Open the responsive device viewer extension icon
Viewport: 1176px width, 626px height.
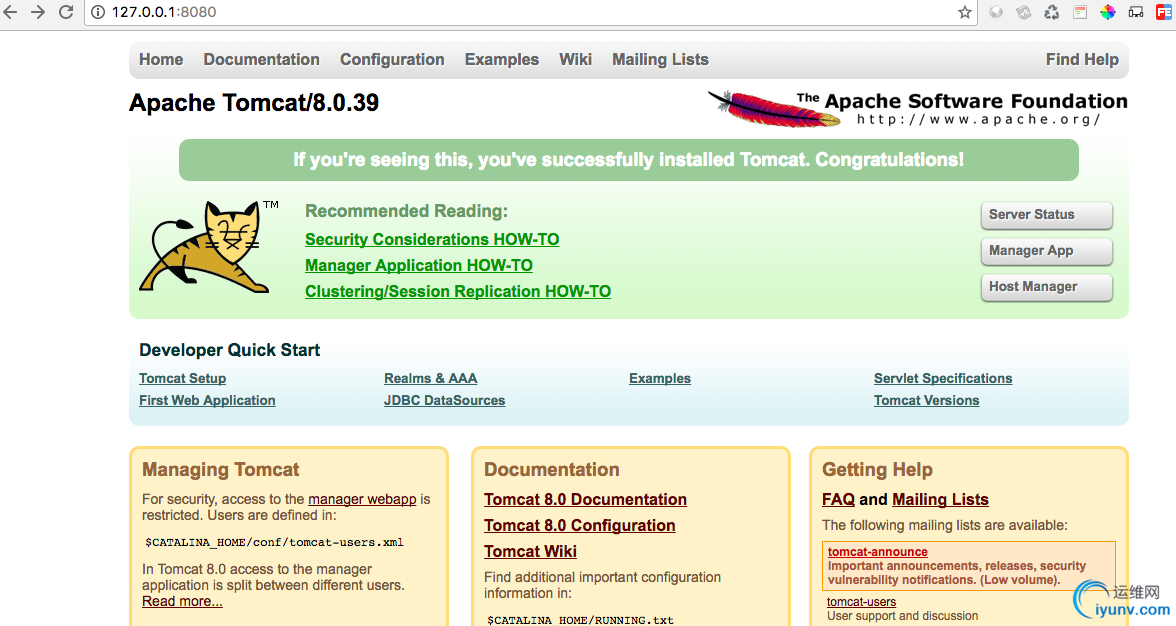point(1136,12)
